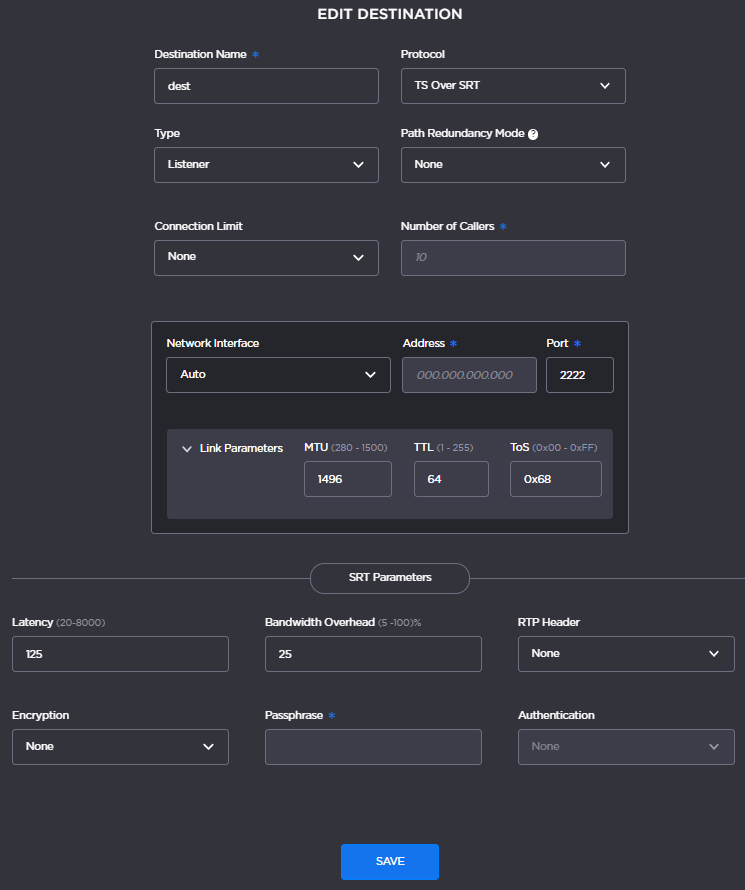
Task: Click the TTL field showing 64
Action: (x=451, y=479)
